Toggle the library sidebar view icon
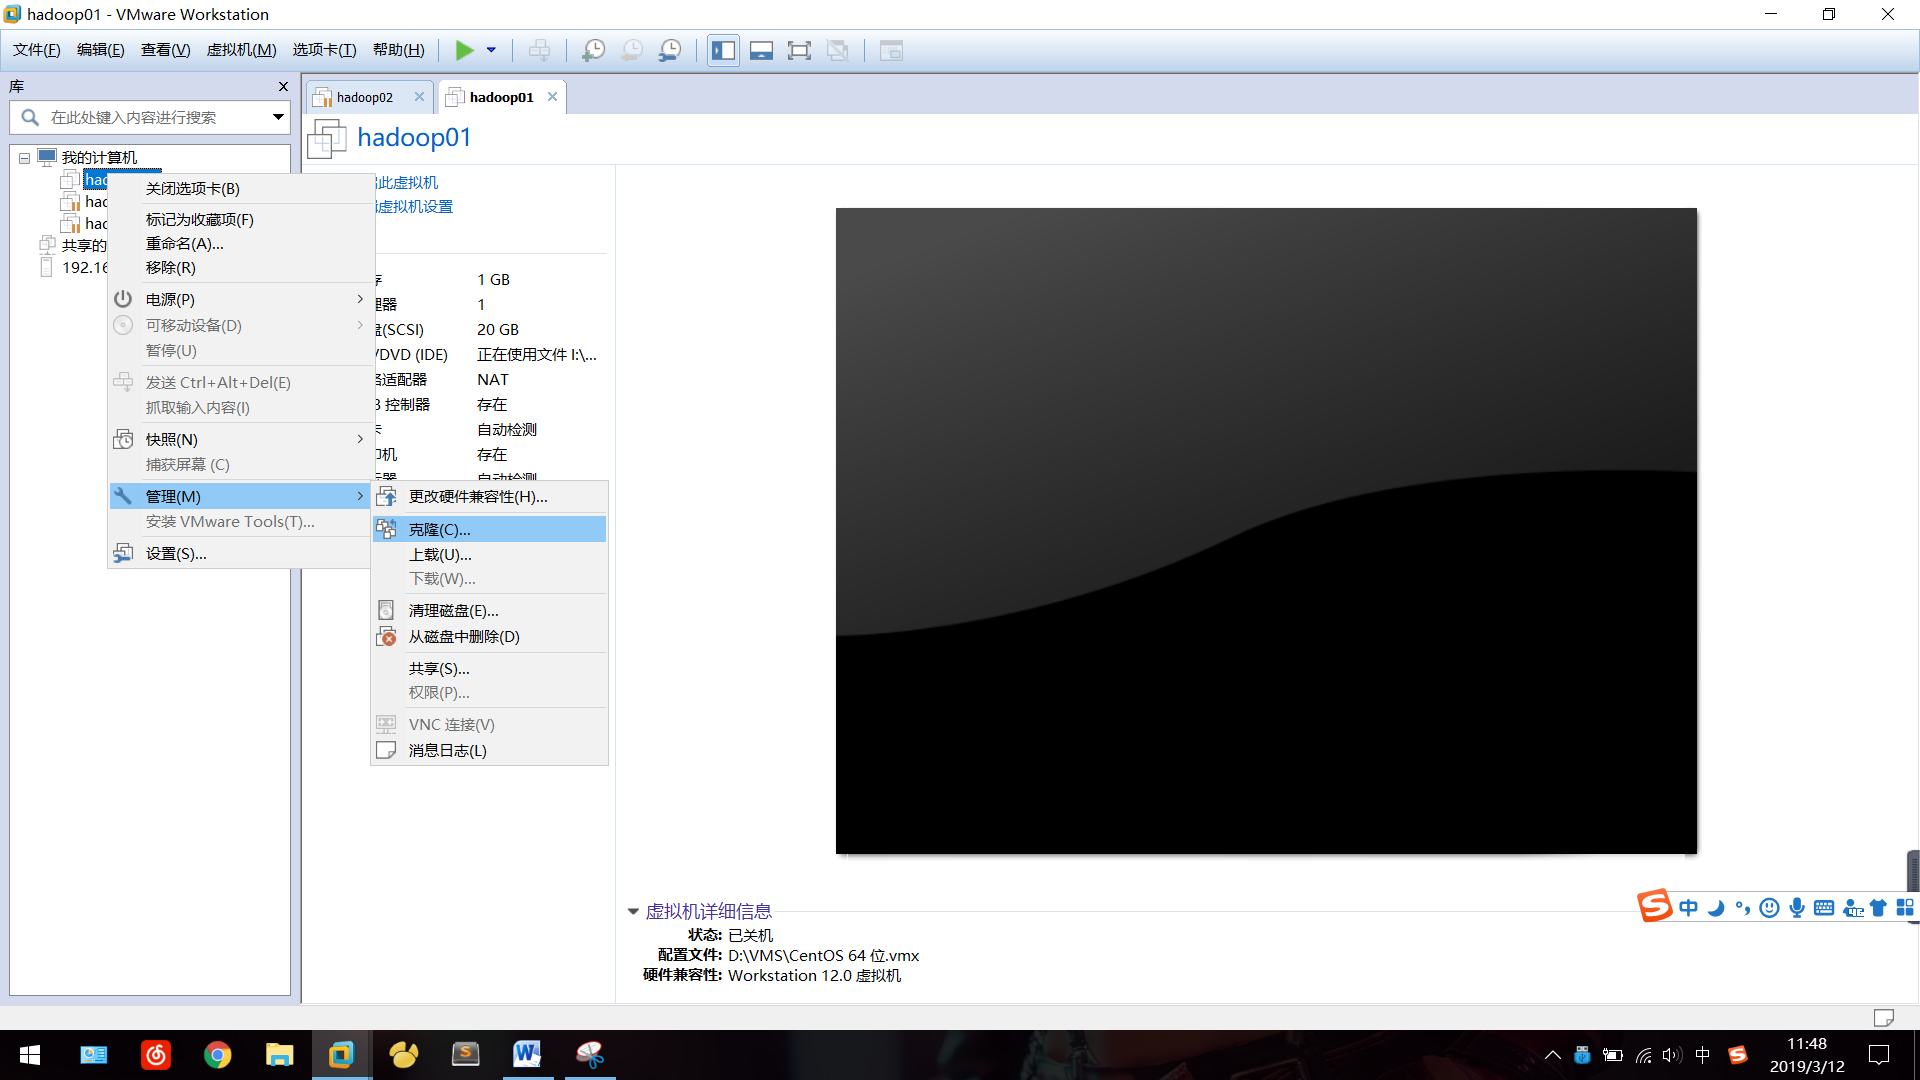The image size is (1920, 1080). (723, 50)
